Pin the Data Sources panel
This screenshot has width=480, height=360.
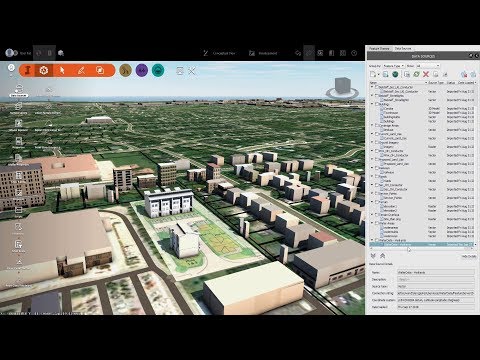click(471, 56)
